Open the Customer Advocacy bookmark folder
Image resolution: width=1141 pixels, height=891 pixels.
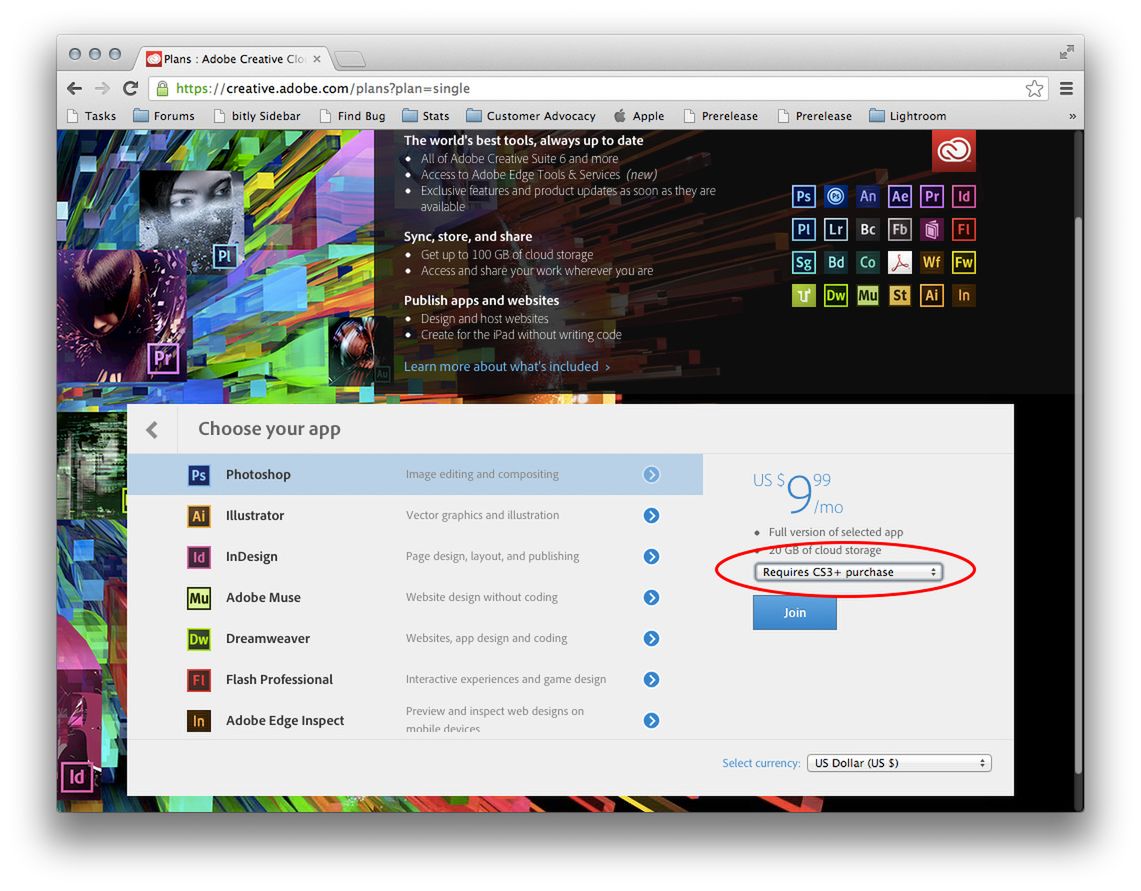point(530,116)
